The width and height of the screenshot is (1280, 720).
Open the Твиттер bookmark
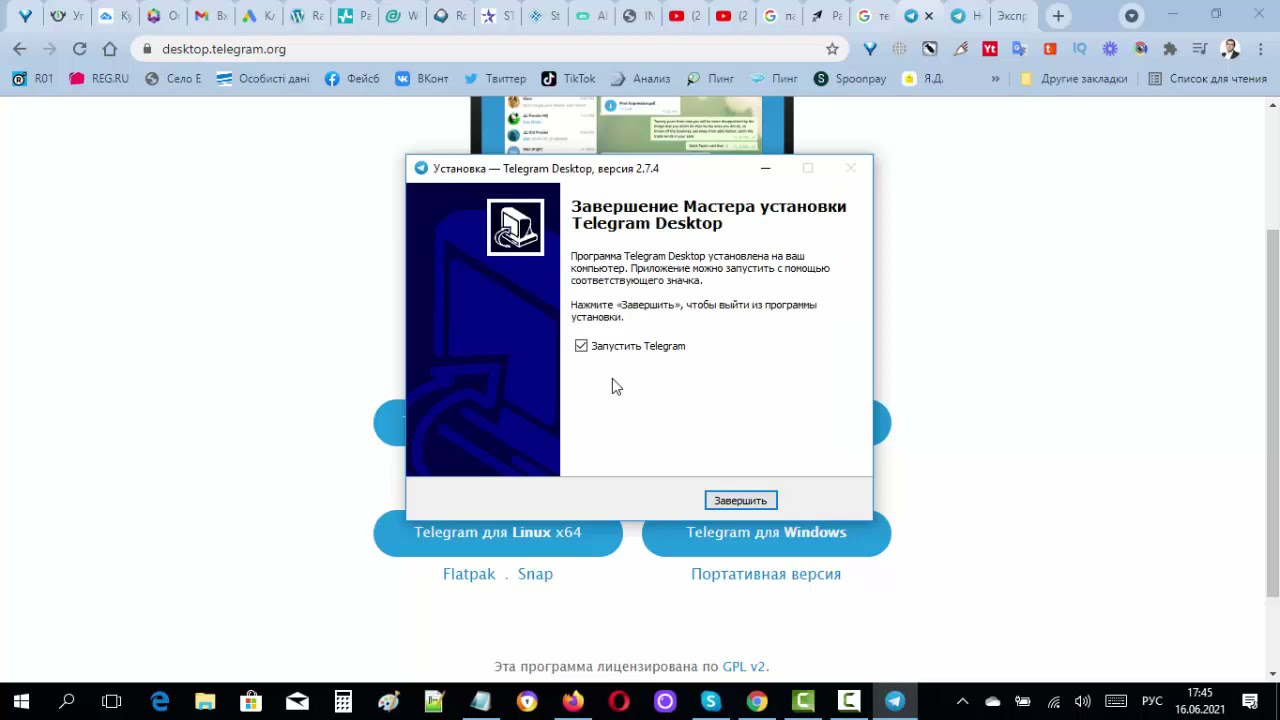point(494,79)
